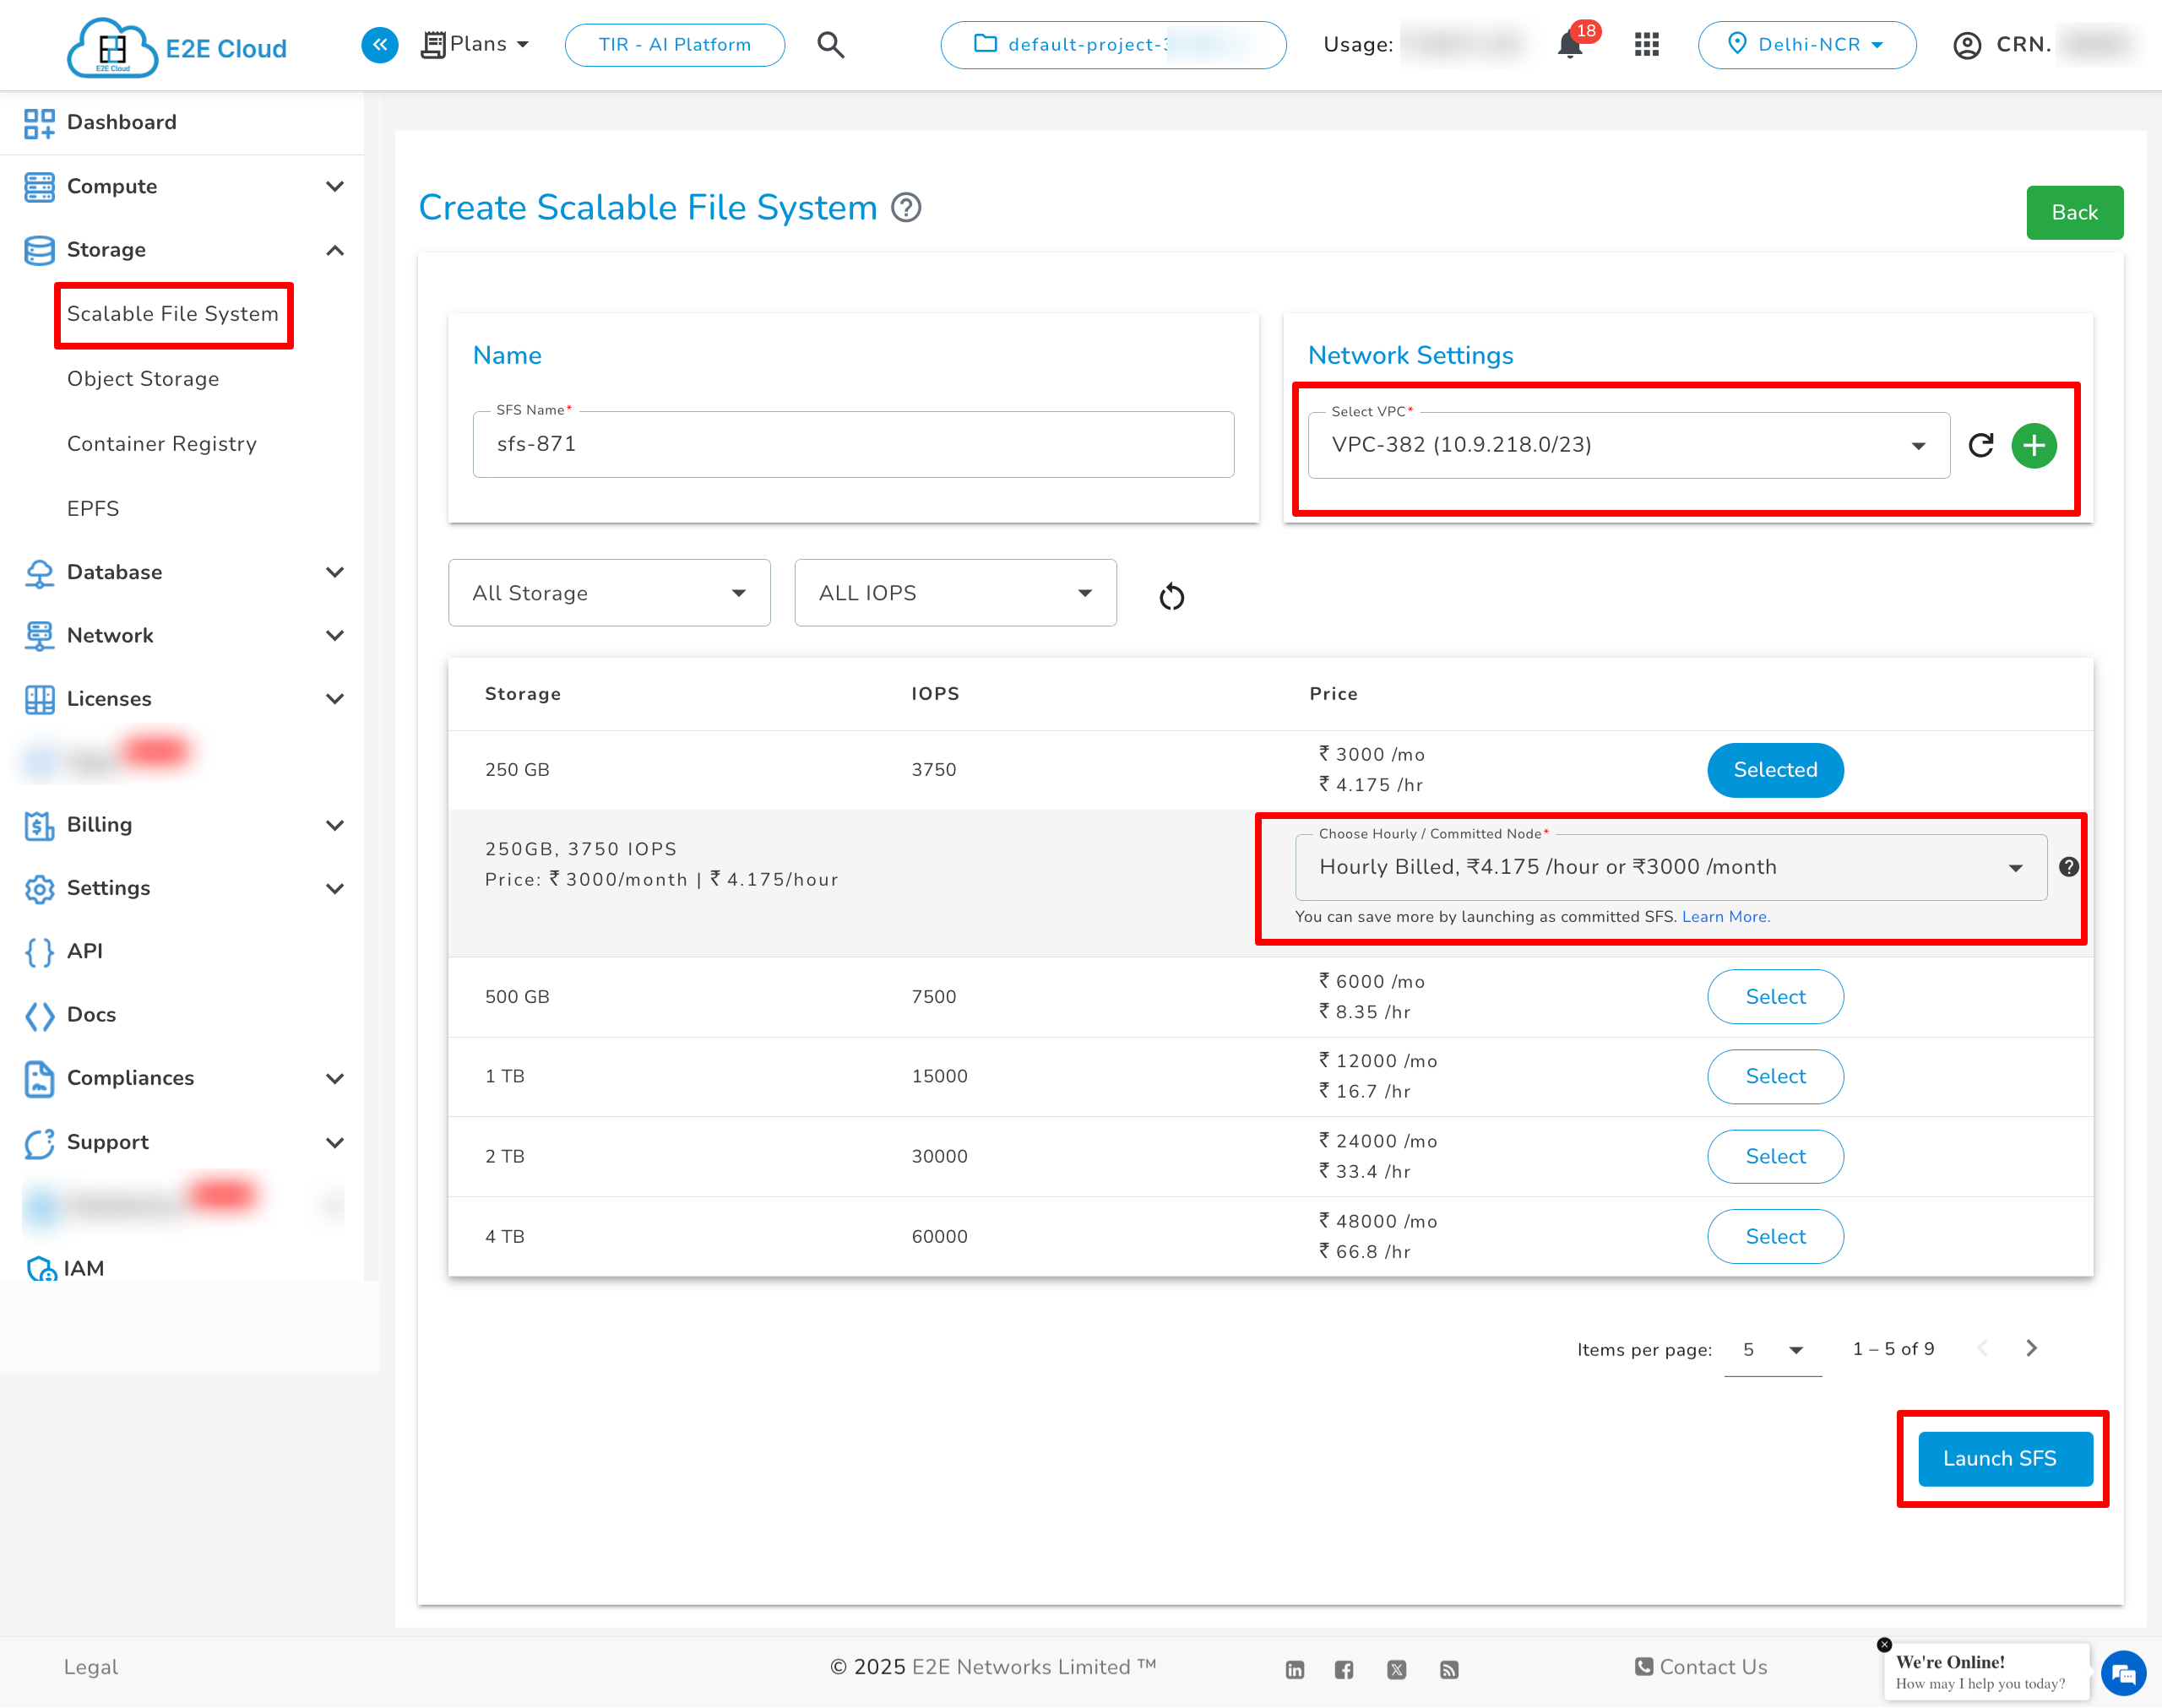Click the user account profile icon

click(x=1967, y=45)
